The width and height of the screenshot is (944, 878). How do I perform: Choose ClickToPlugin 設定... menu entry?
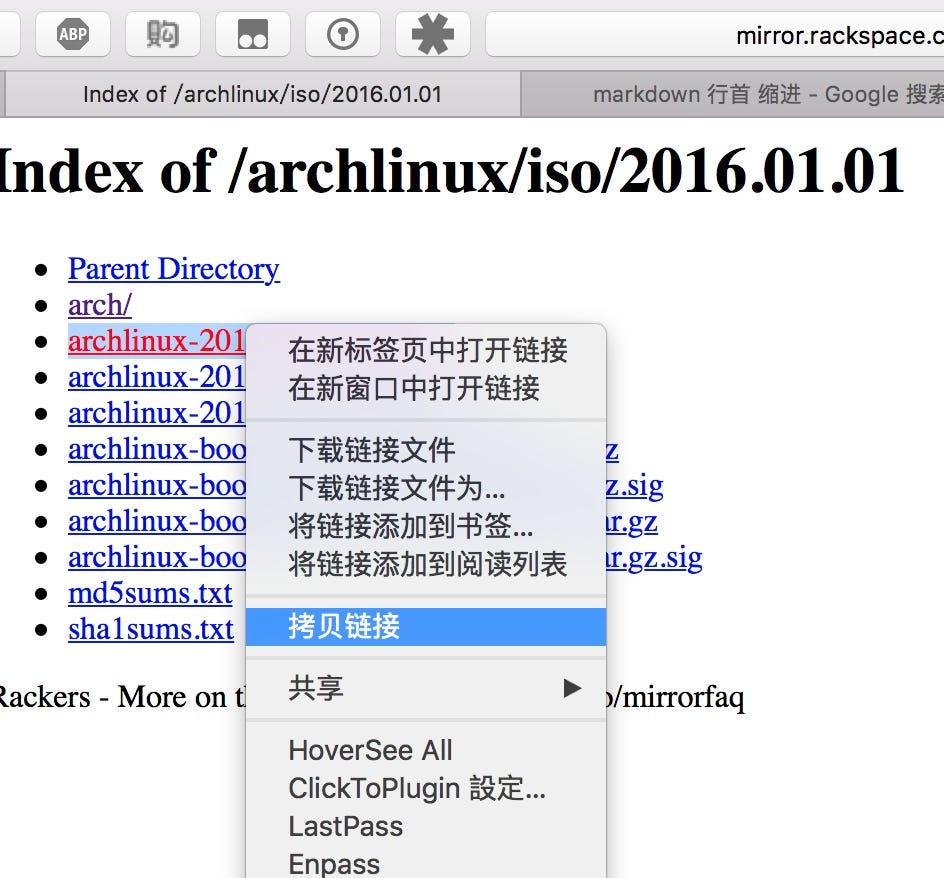426,789
